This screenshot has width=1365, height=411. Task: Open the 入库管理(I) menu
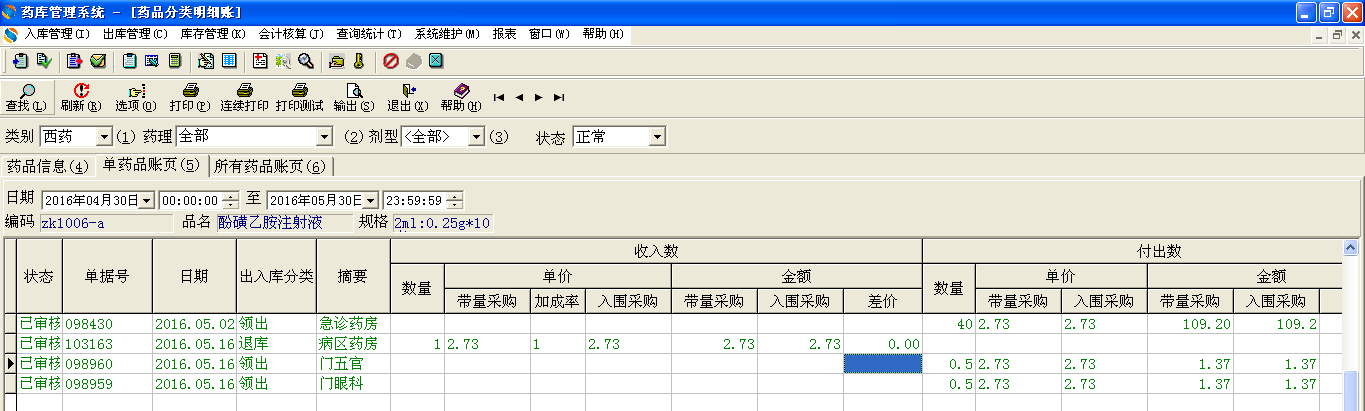click(57, 34)
